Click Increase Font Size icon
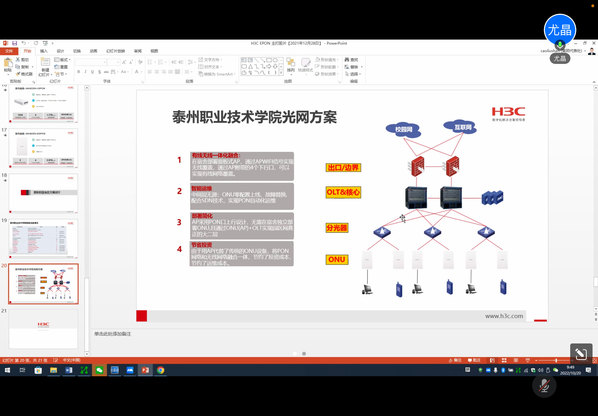Viewport: 598px width, 416px height. coord(124,62)
